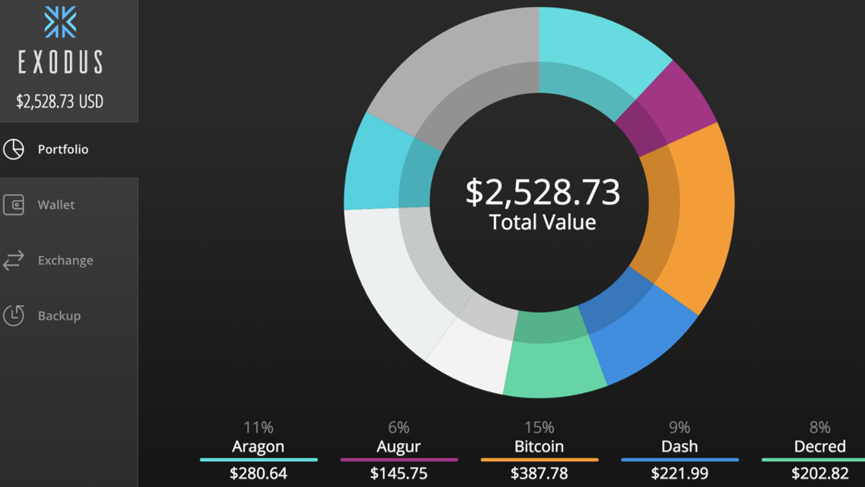The width and height of the screenshot is (865, 487).
Task: Click the green color bar under Decred
Action: point(812,460)
